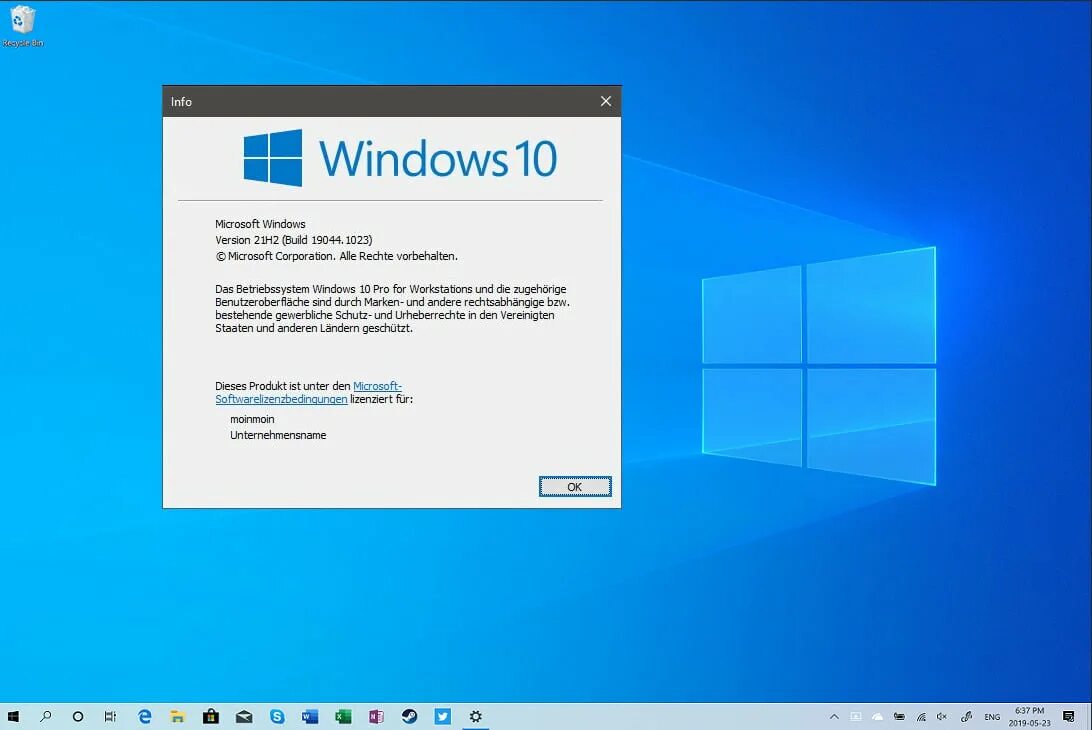Screen dimensions: 1092x730
Task: Launch OneNote from taskbar
Action: [x=376, y=716]
